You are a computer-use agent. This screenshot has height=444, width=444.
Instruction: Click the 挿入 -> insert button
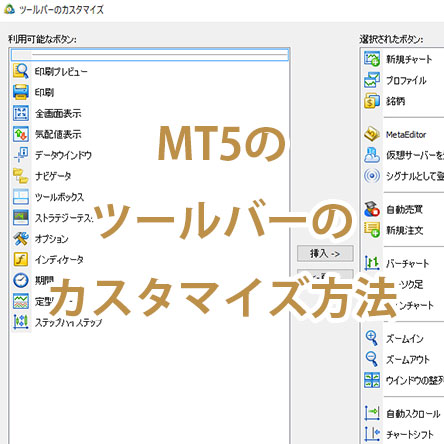pyautogui.click(x=325, y=254)
